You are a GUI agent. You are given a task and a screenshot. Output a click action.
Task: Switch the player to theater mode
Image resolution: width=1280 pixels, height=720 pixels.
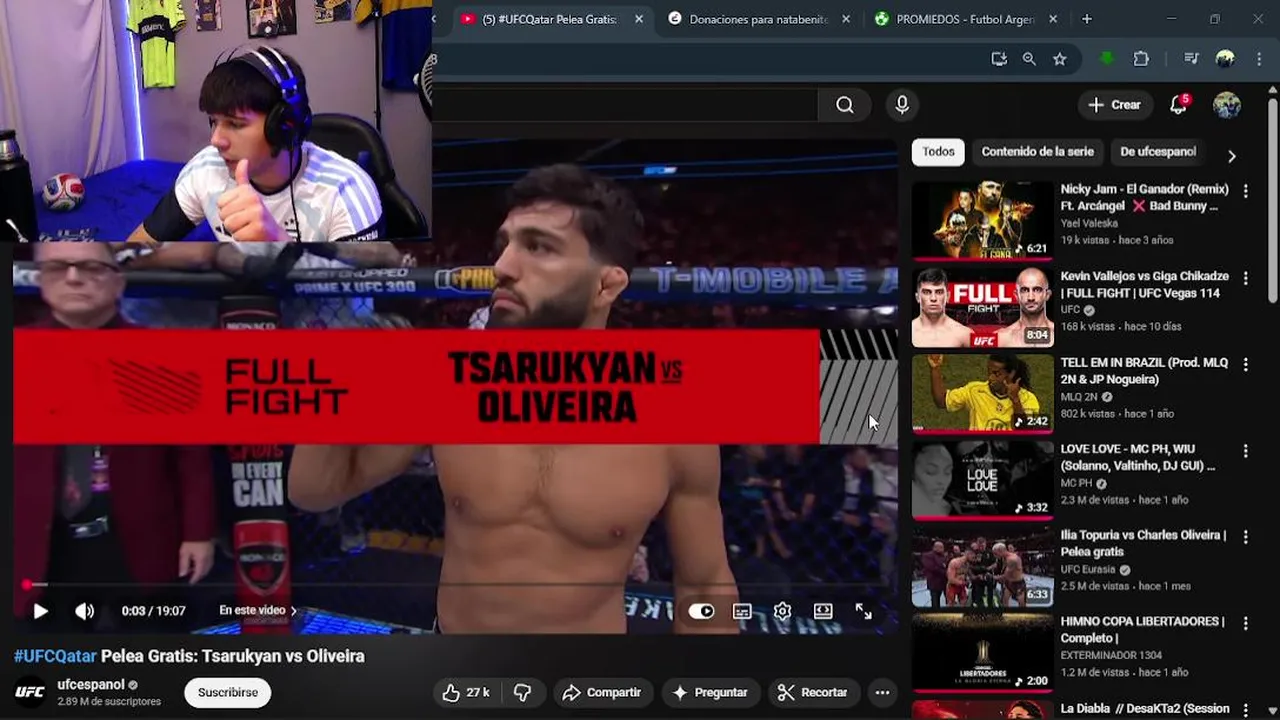823,611
